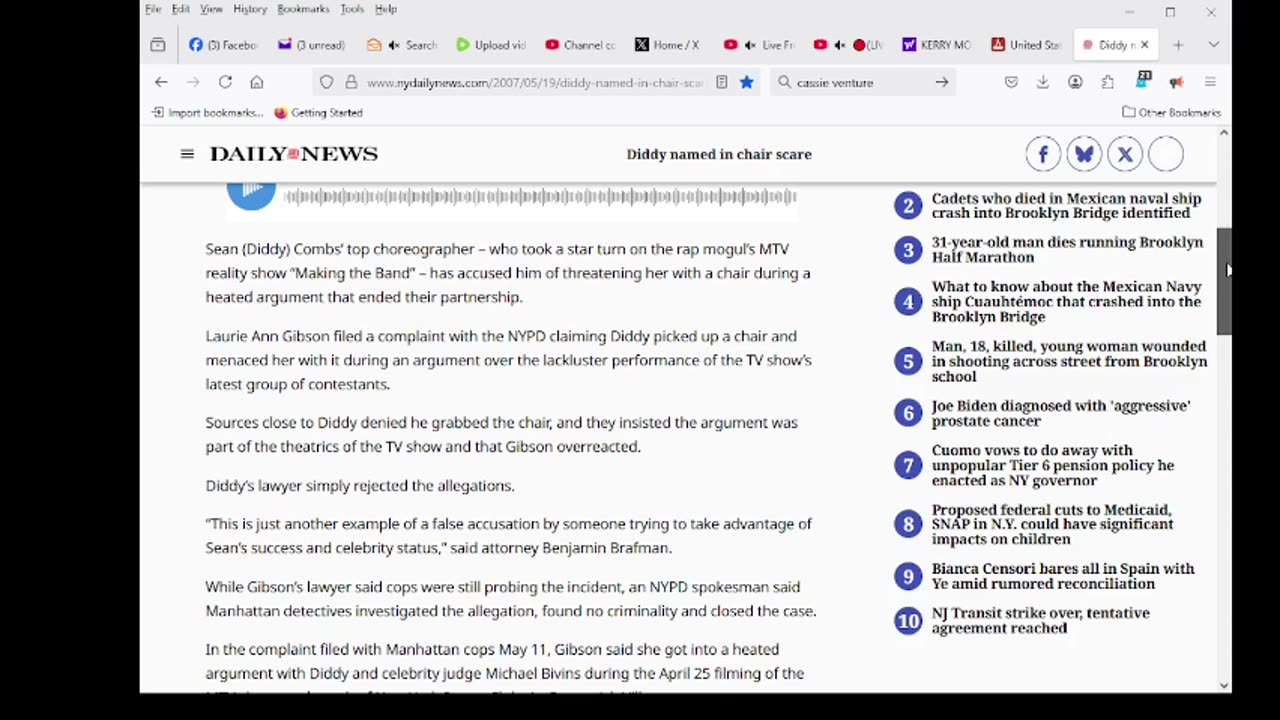1280x720 pixels.
Task: Toggle the bookmark star for this page
Action: tap(746, 82)
